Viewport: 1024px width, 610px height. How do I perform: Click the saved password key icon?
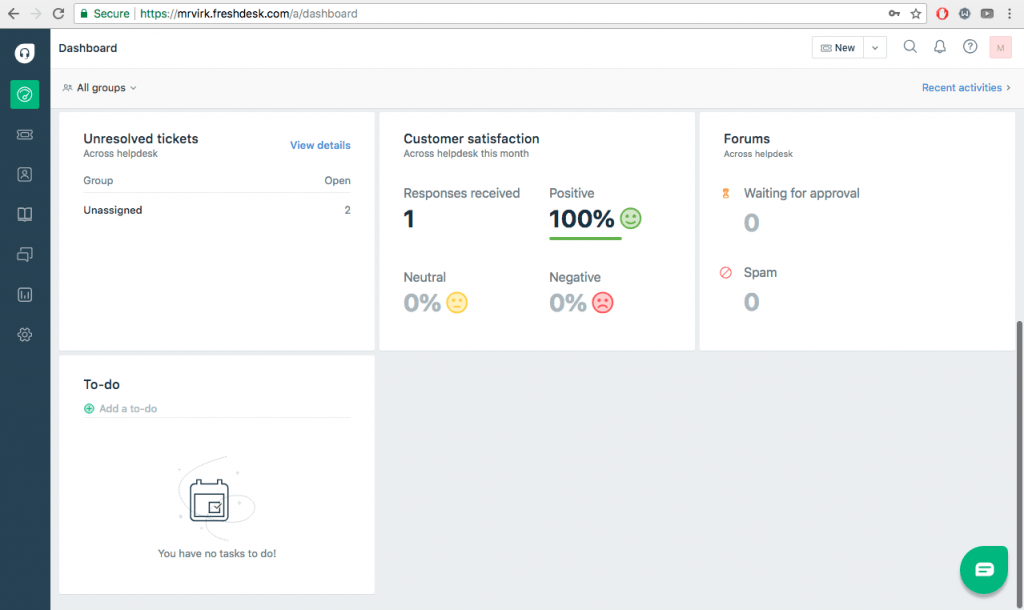point(894,14)
